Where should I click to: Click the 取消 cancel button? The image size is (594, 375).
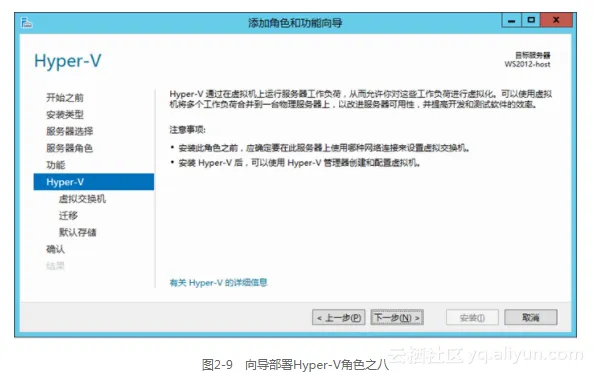point(531,317)
